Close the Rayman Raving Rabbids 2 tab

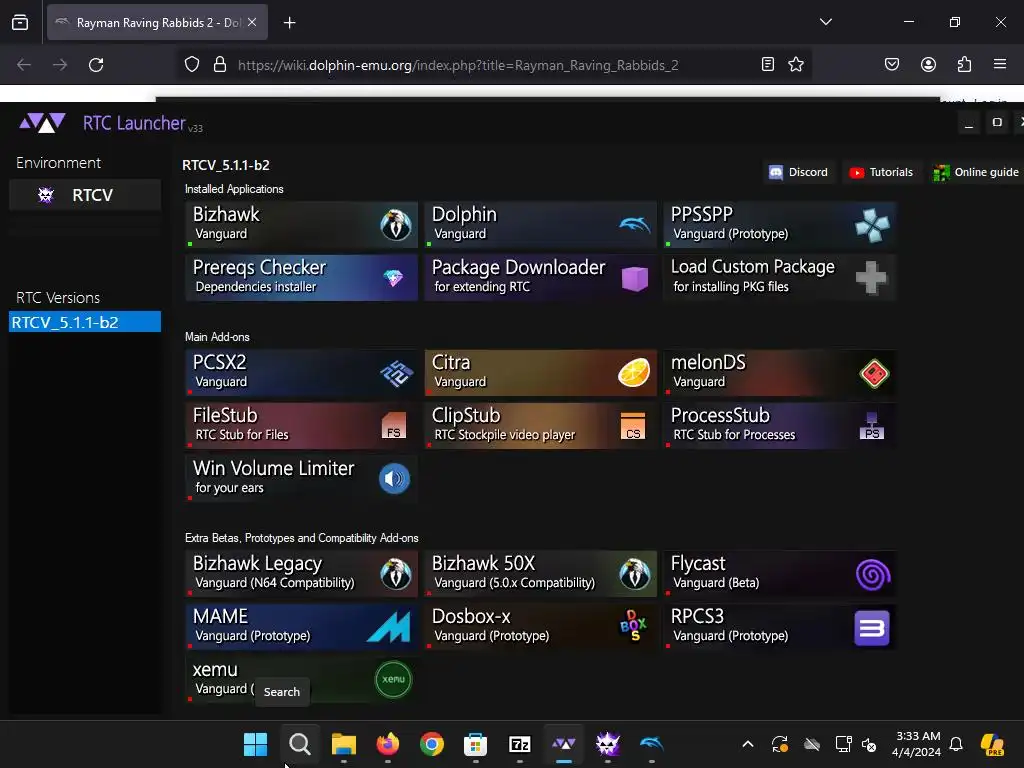(x=252, y=22)
